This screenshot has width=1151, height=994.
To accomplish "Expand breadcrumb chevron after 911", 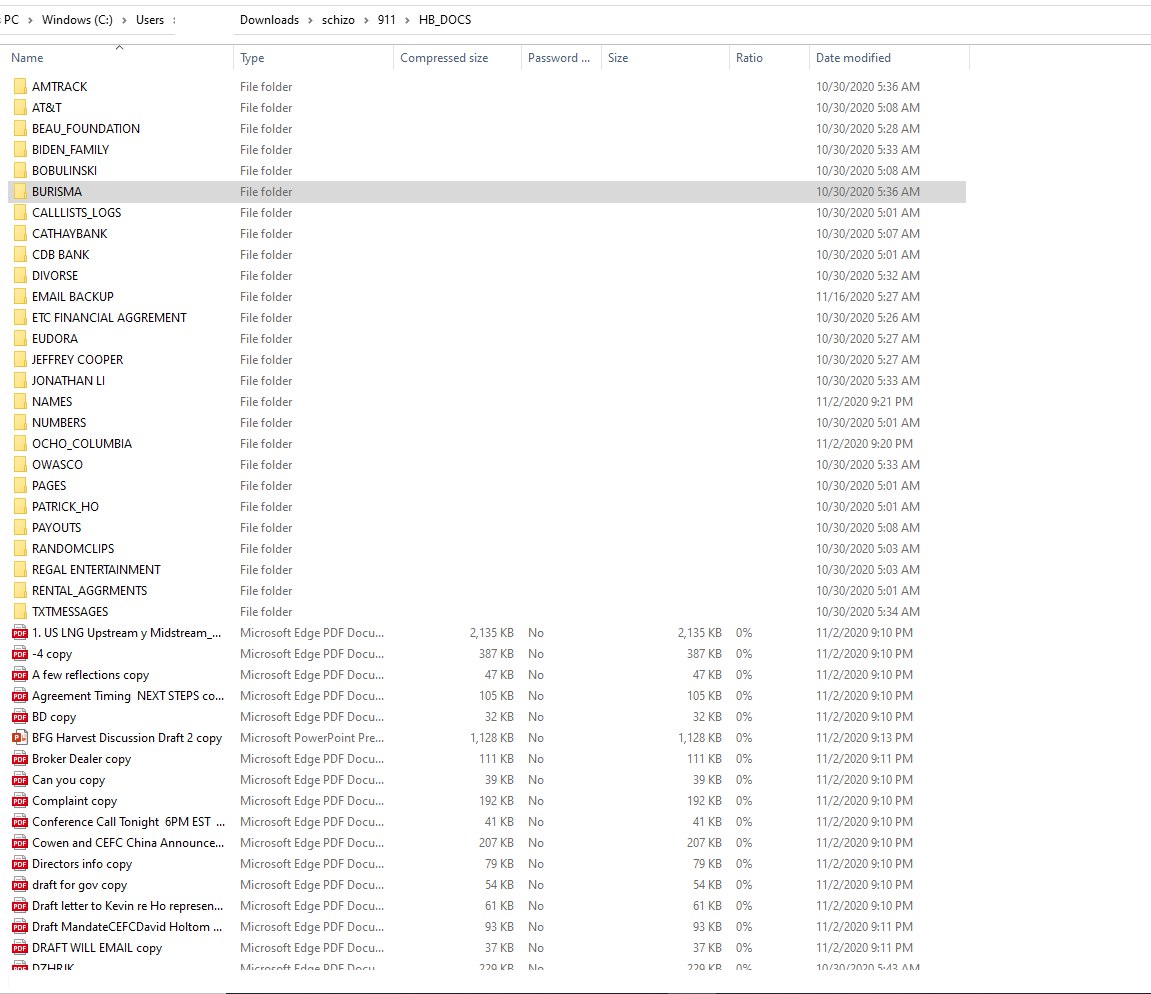I will (407, 21).
